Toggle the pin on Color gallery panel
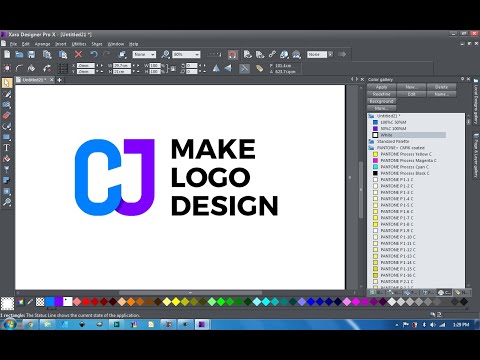480x360 pixels. [x=462, y=79]
